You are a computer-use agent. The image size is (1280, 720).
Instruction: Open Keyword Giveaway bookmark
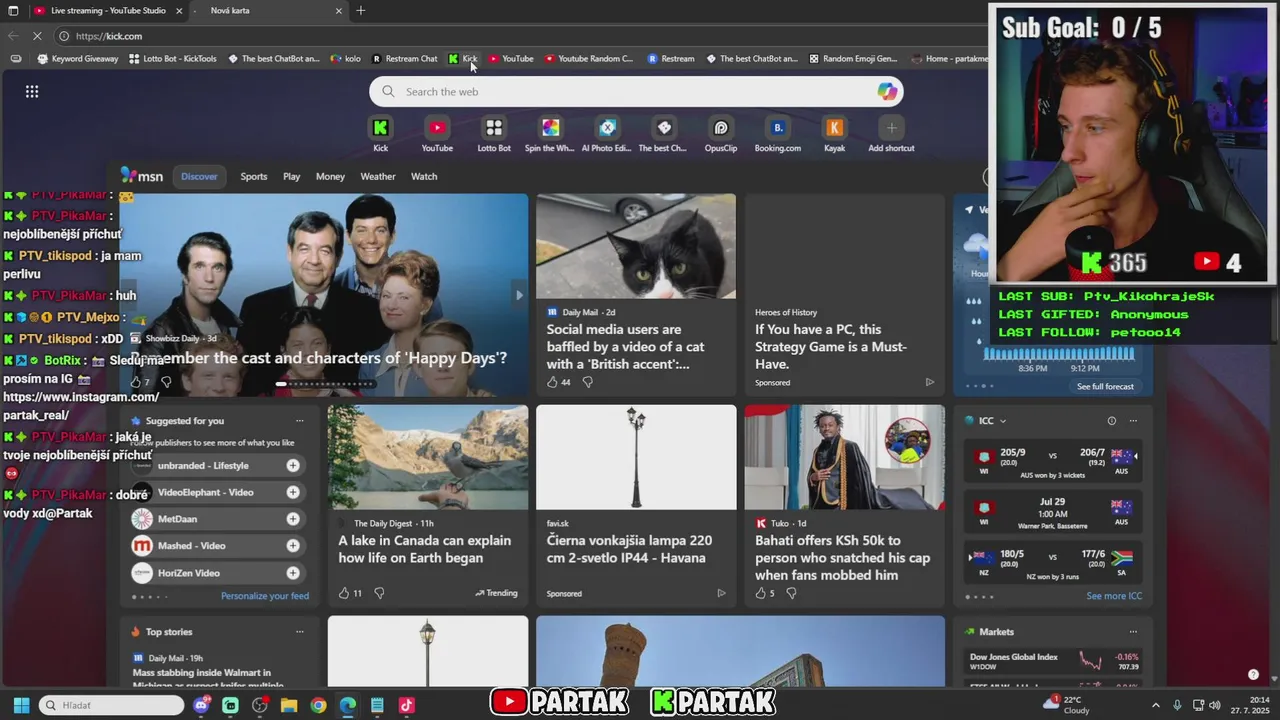(78, 59)
